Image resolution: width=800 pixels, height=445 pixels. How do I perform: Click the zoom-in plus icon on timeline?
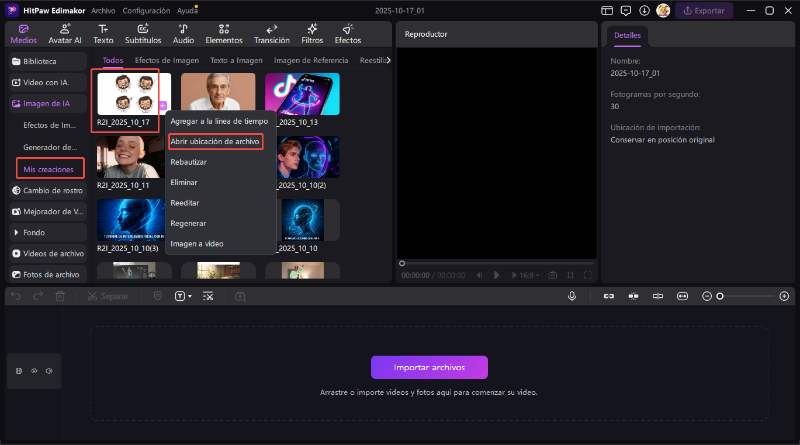pos(784,296)
